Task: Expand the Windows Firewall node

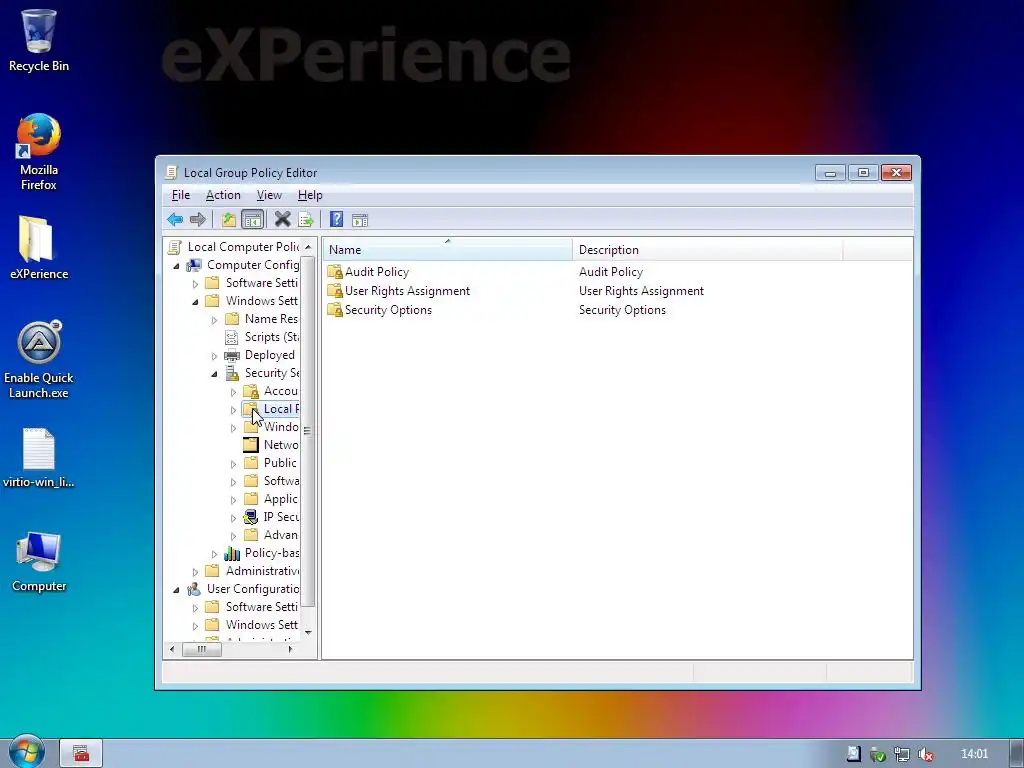Action: [233, 428]
